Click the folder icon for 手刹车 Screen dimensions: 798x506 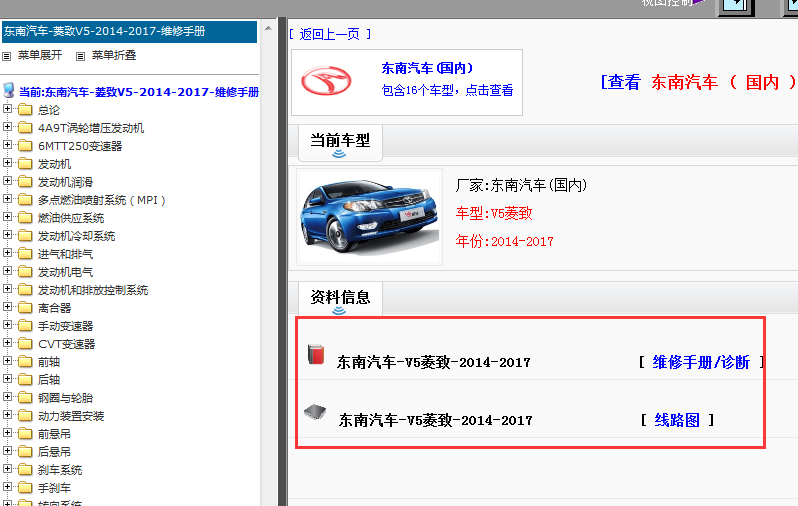coord(25,488)
